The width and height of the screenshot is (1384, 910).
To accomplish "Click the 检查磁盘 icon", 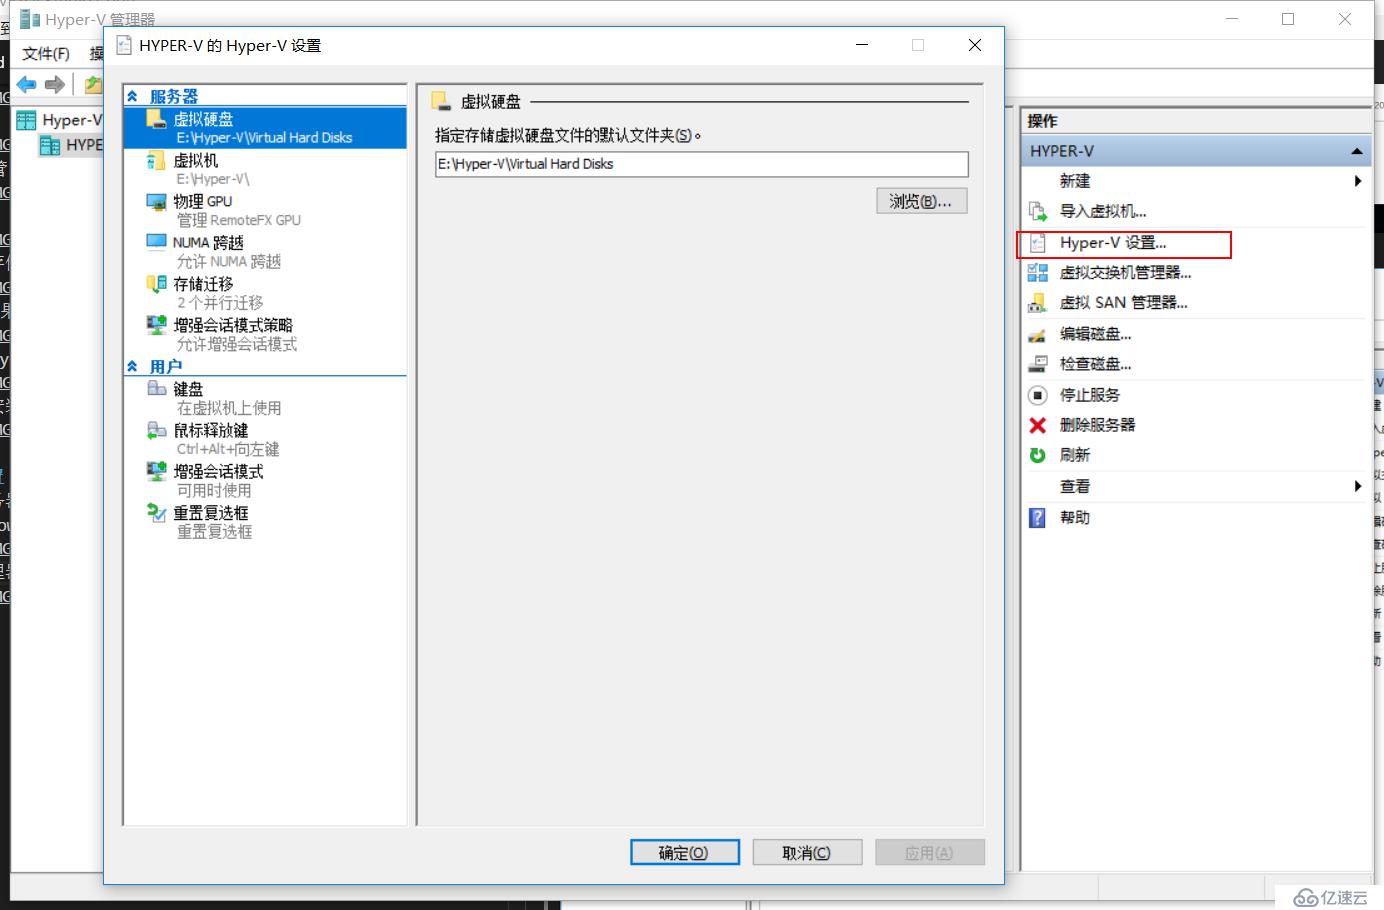I will pos(1038,364).
